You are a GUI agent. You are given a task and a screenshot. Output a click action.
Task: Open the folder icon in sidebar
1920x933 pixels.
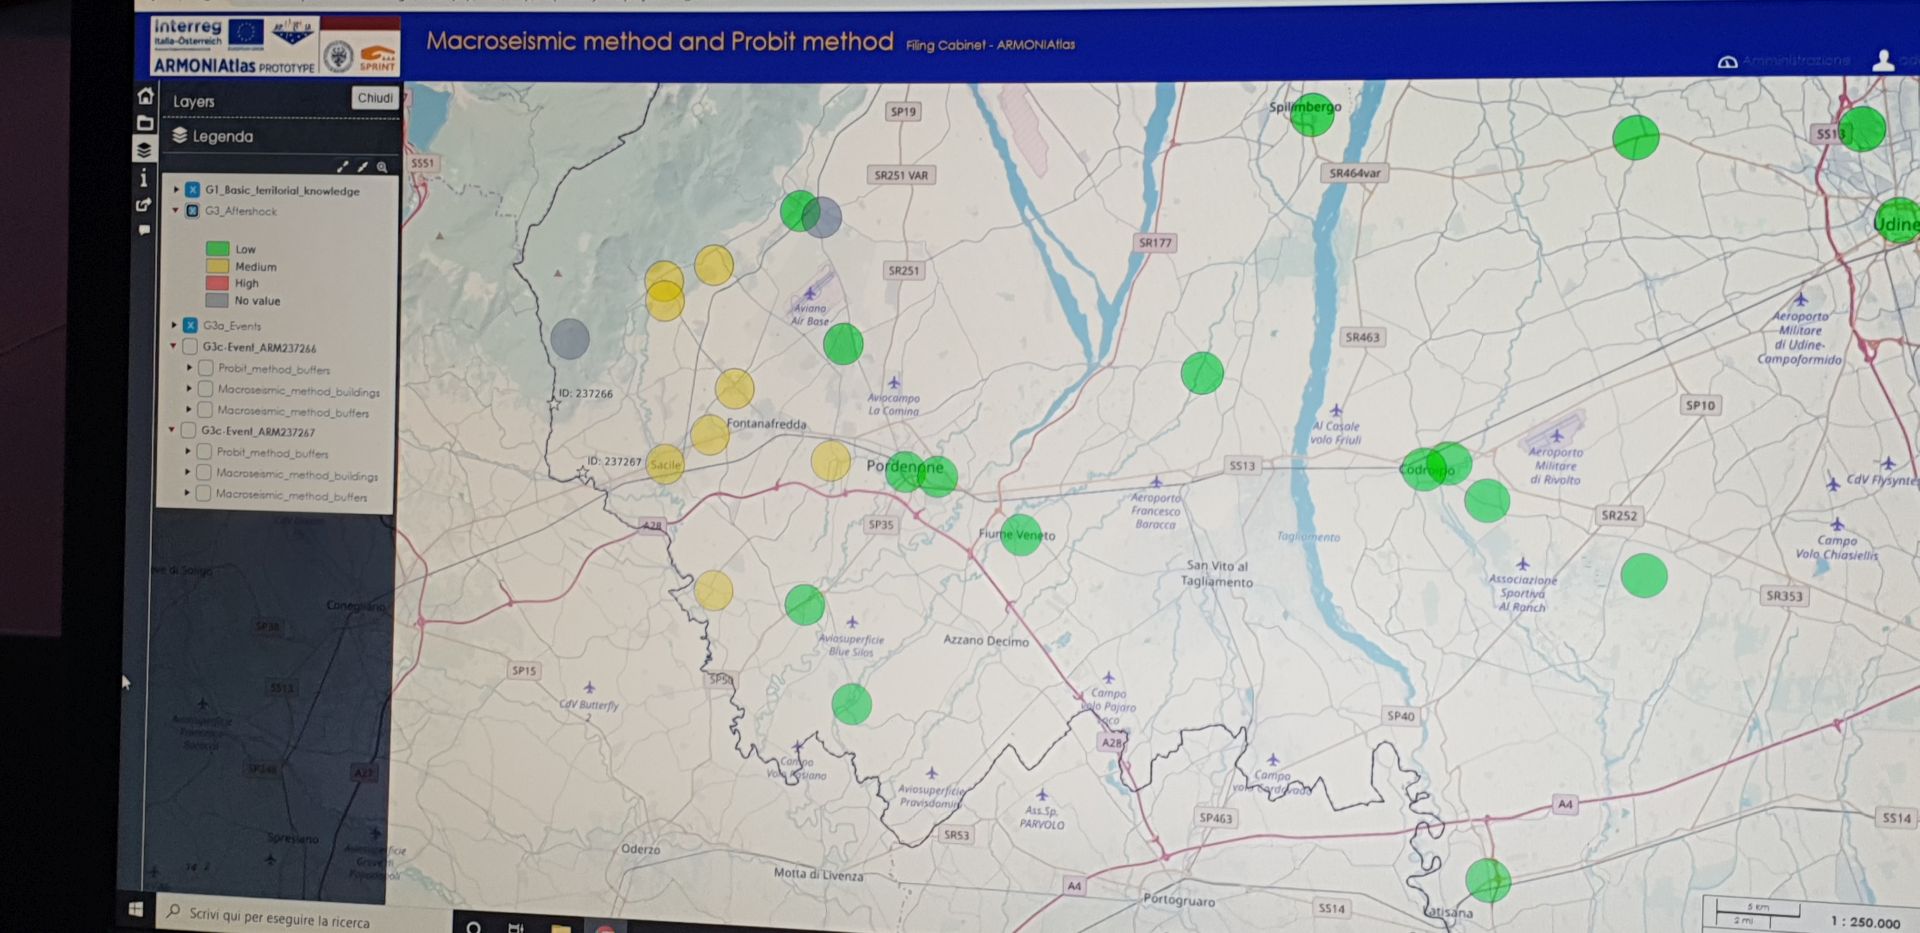click(x=145, y=123)
